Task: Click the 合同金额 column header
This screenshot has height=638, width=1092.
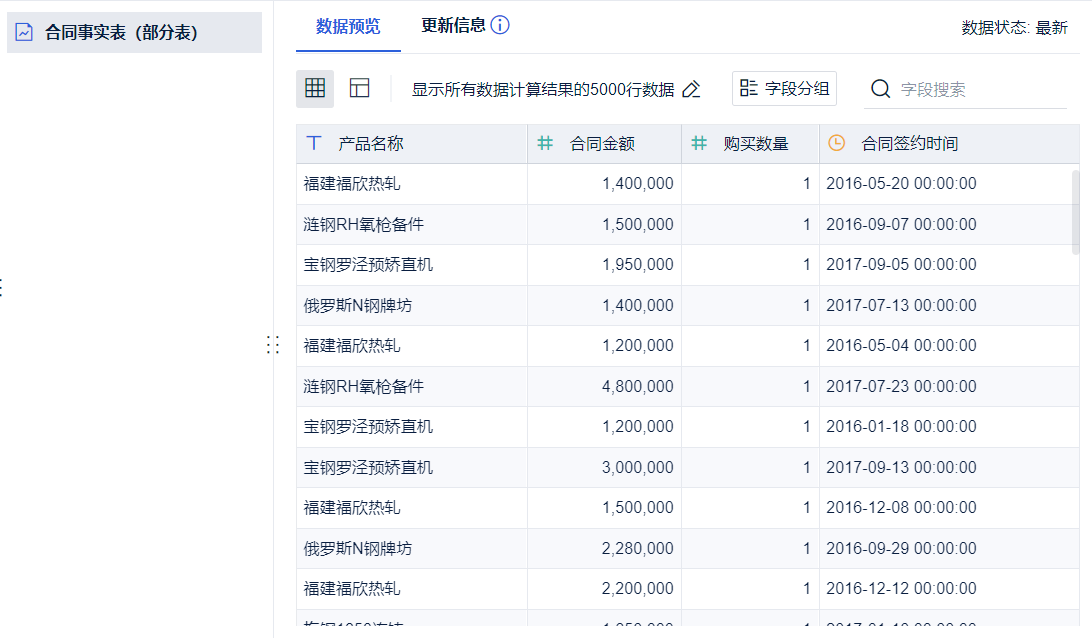Action: [x=604, y=144]
